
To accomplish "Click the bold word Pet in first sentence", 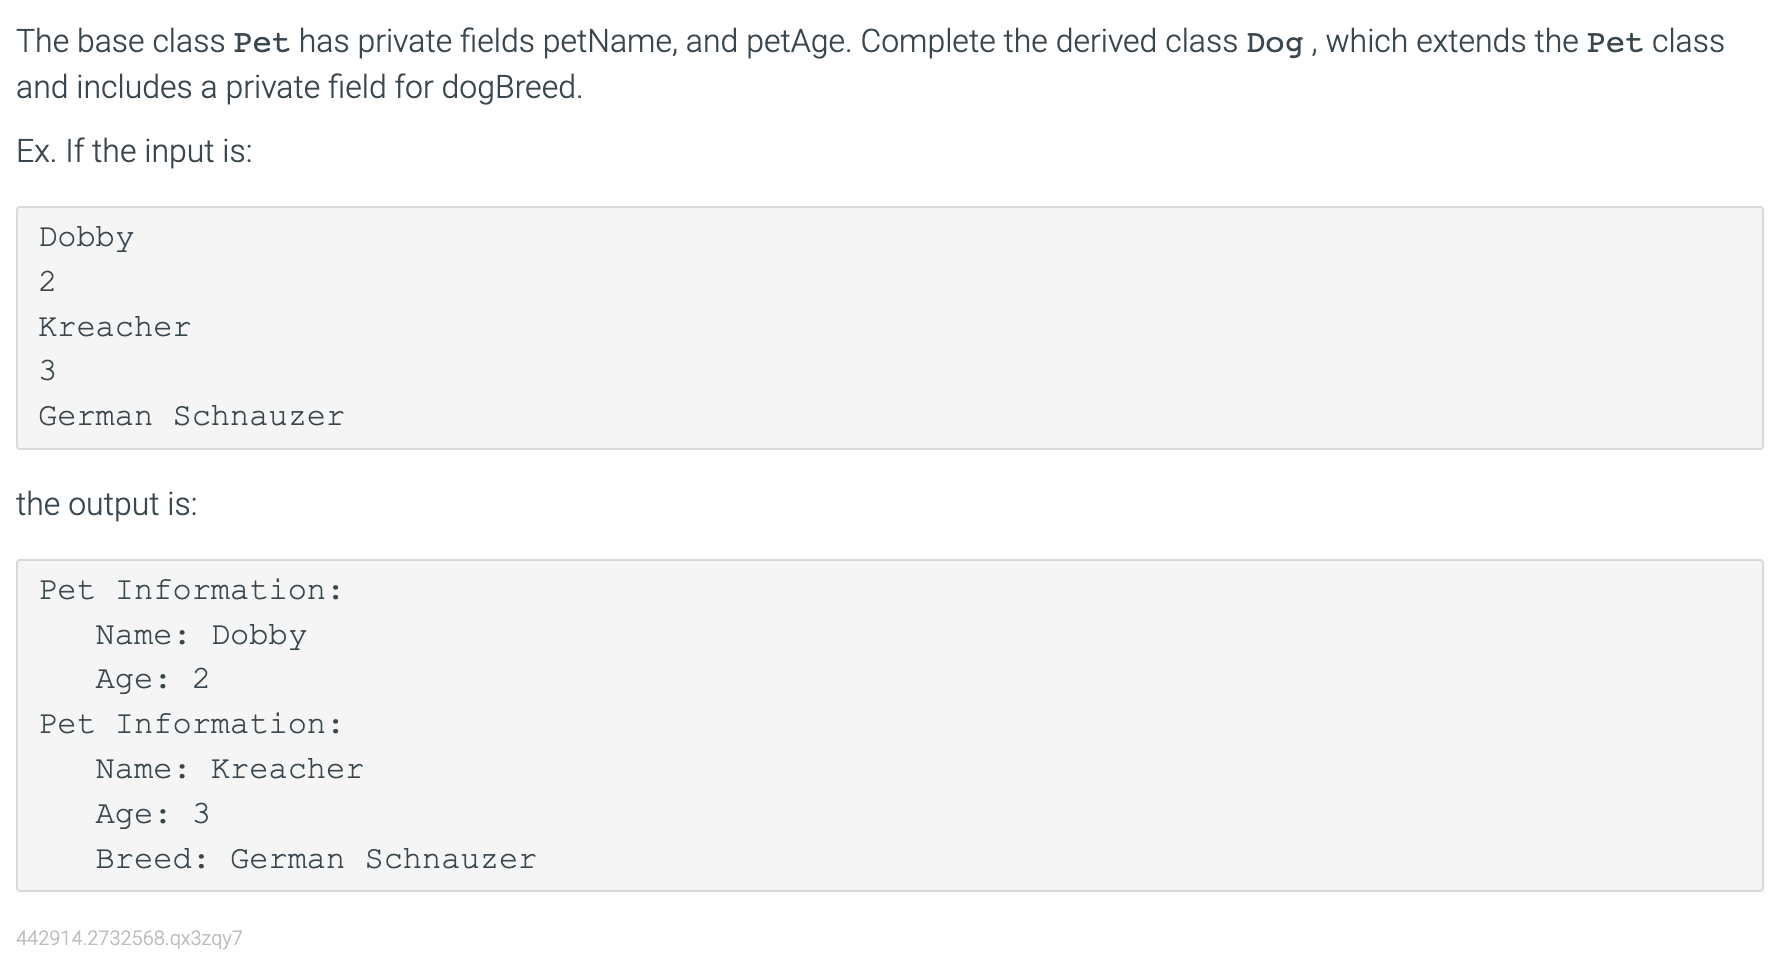I will click(261, 42).
